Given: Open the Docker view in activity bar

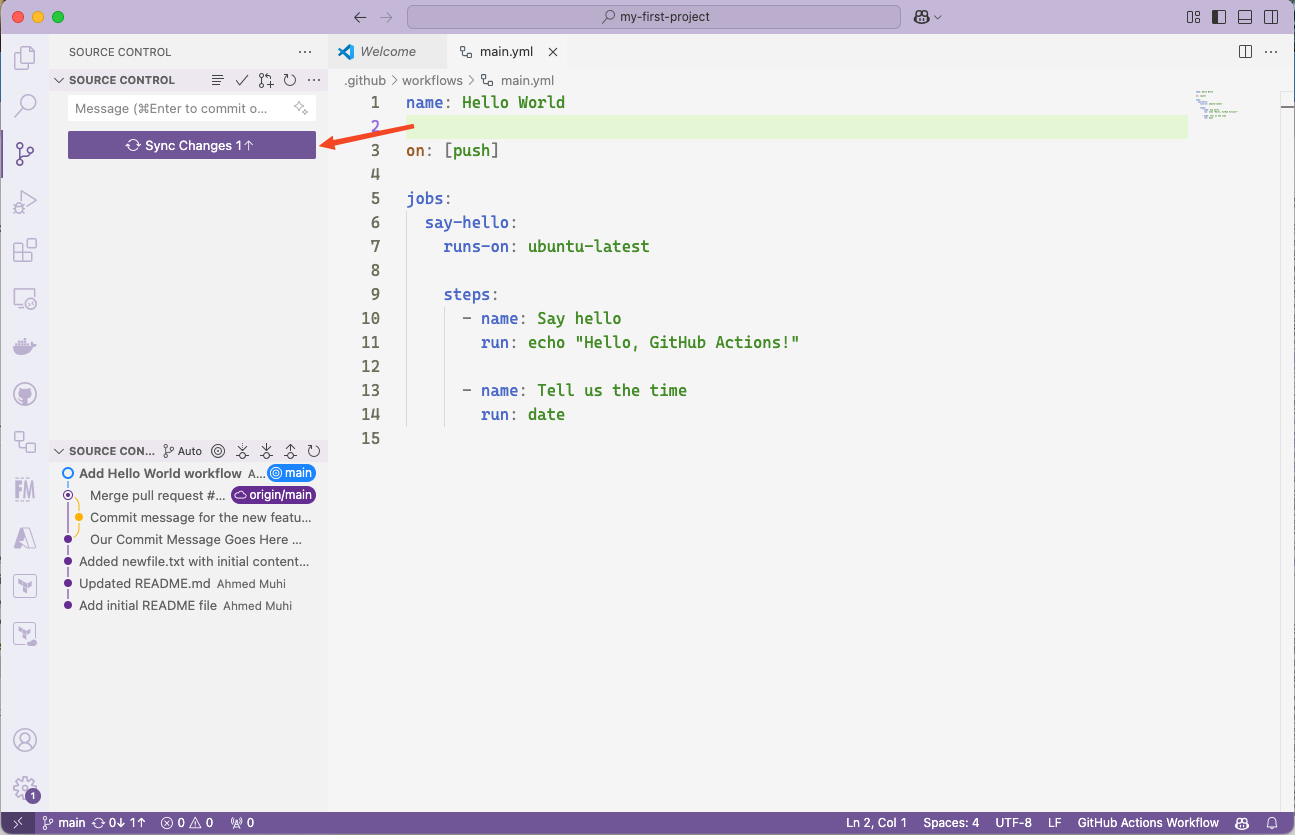Looking at the screenshot, I should coord(25,347).
